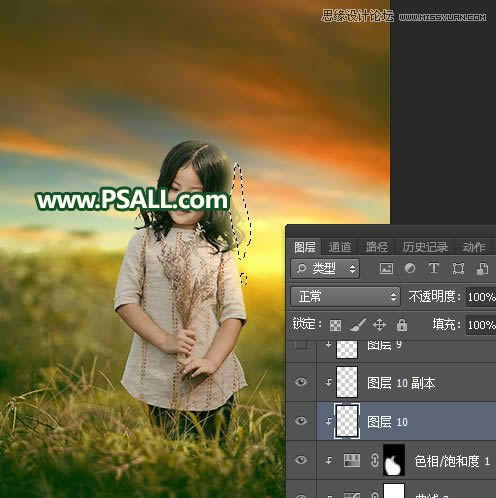Filter layers by pixel image icon
The width and height of the screenshot is (496, 498).
pyautogui.click(x=386, y=268)
